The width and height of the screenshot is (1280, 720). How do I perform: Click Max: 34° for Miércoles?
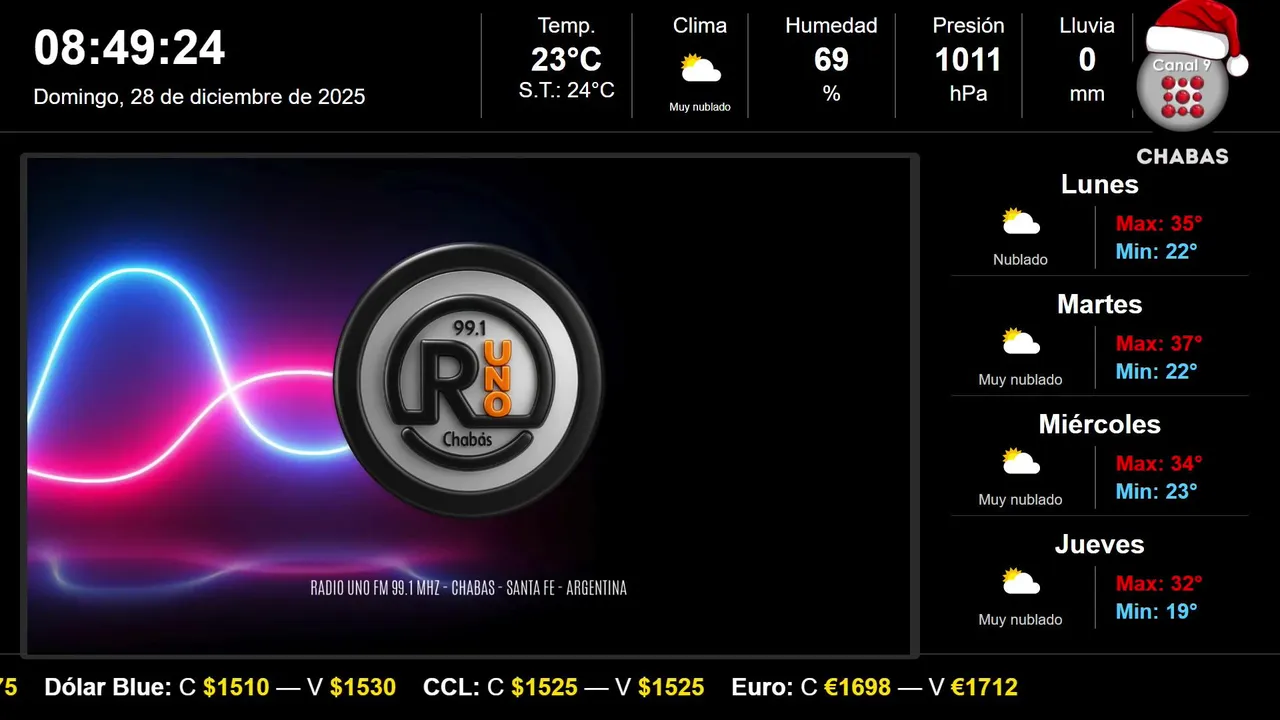click(1159, 463)
